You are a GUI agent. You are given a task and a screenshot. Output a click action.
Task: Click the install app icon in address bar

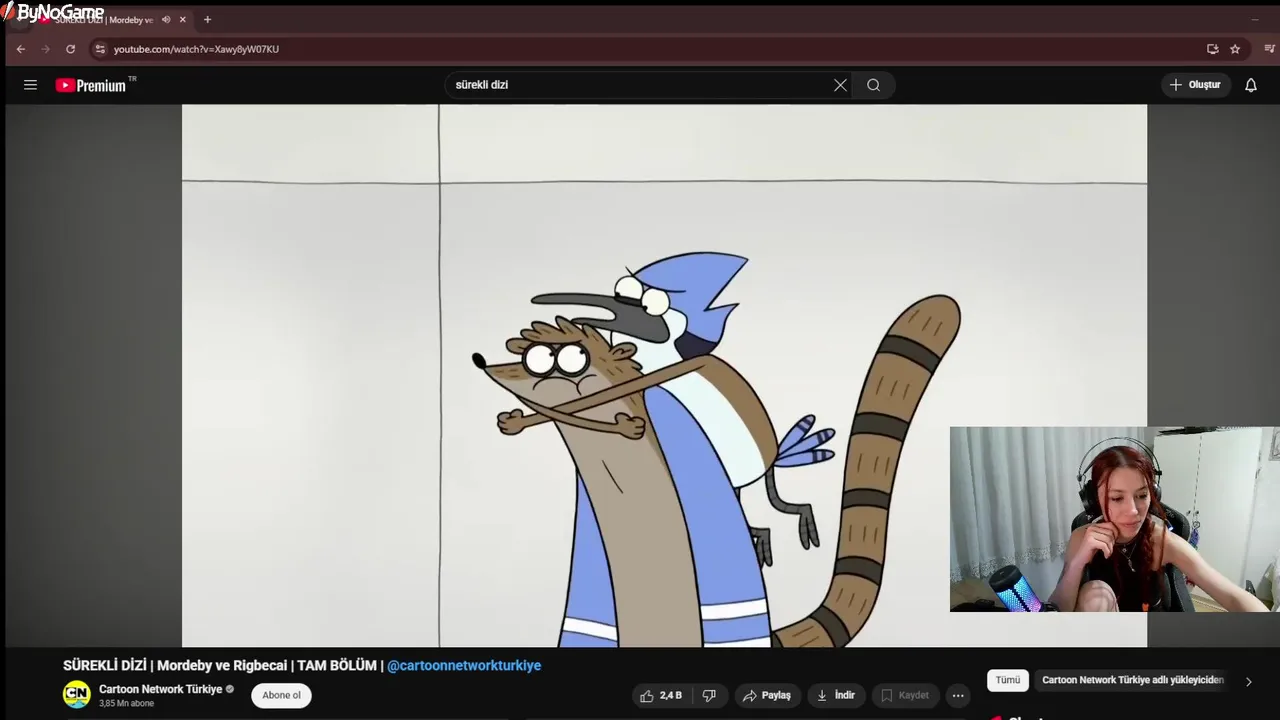tap(1212, 49)
